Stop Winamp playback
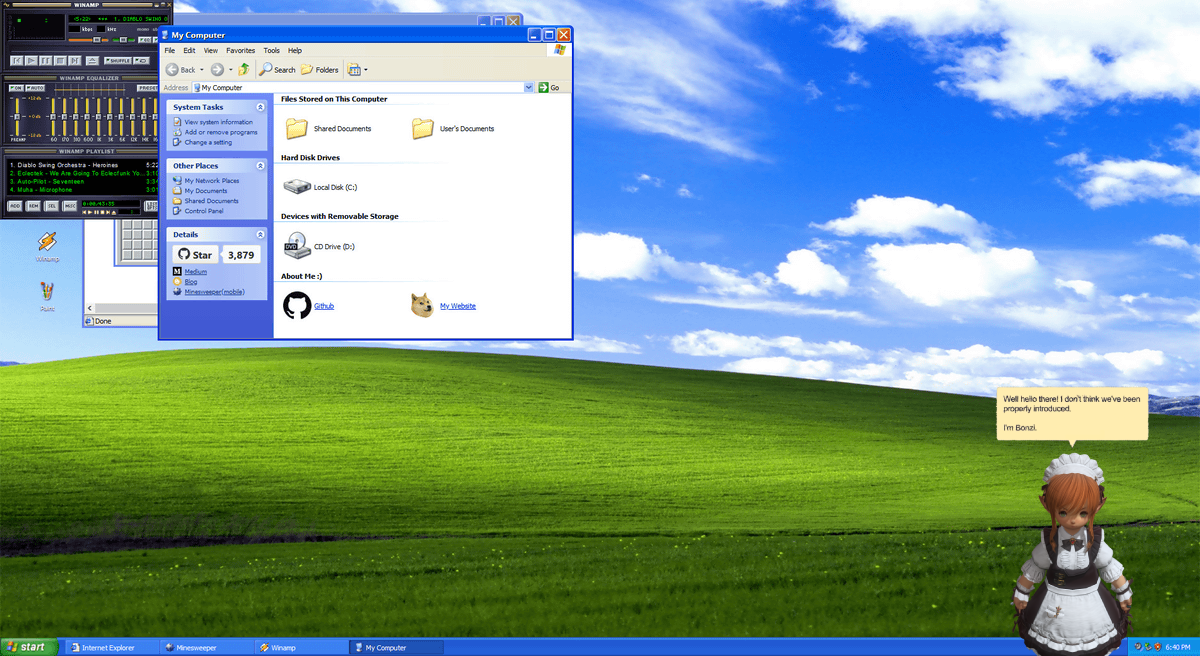This screenshot has width=1200, height=656. point(60,61)
